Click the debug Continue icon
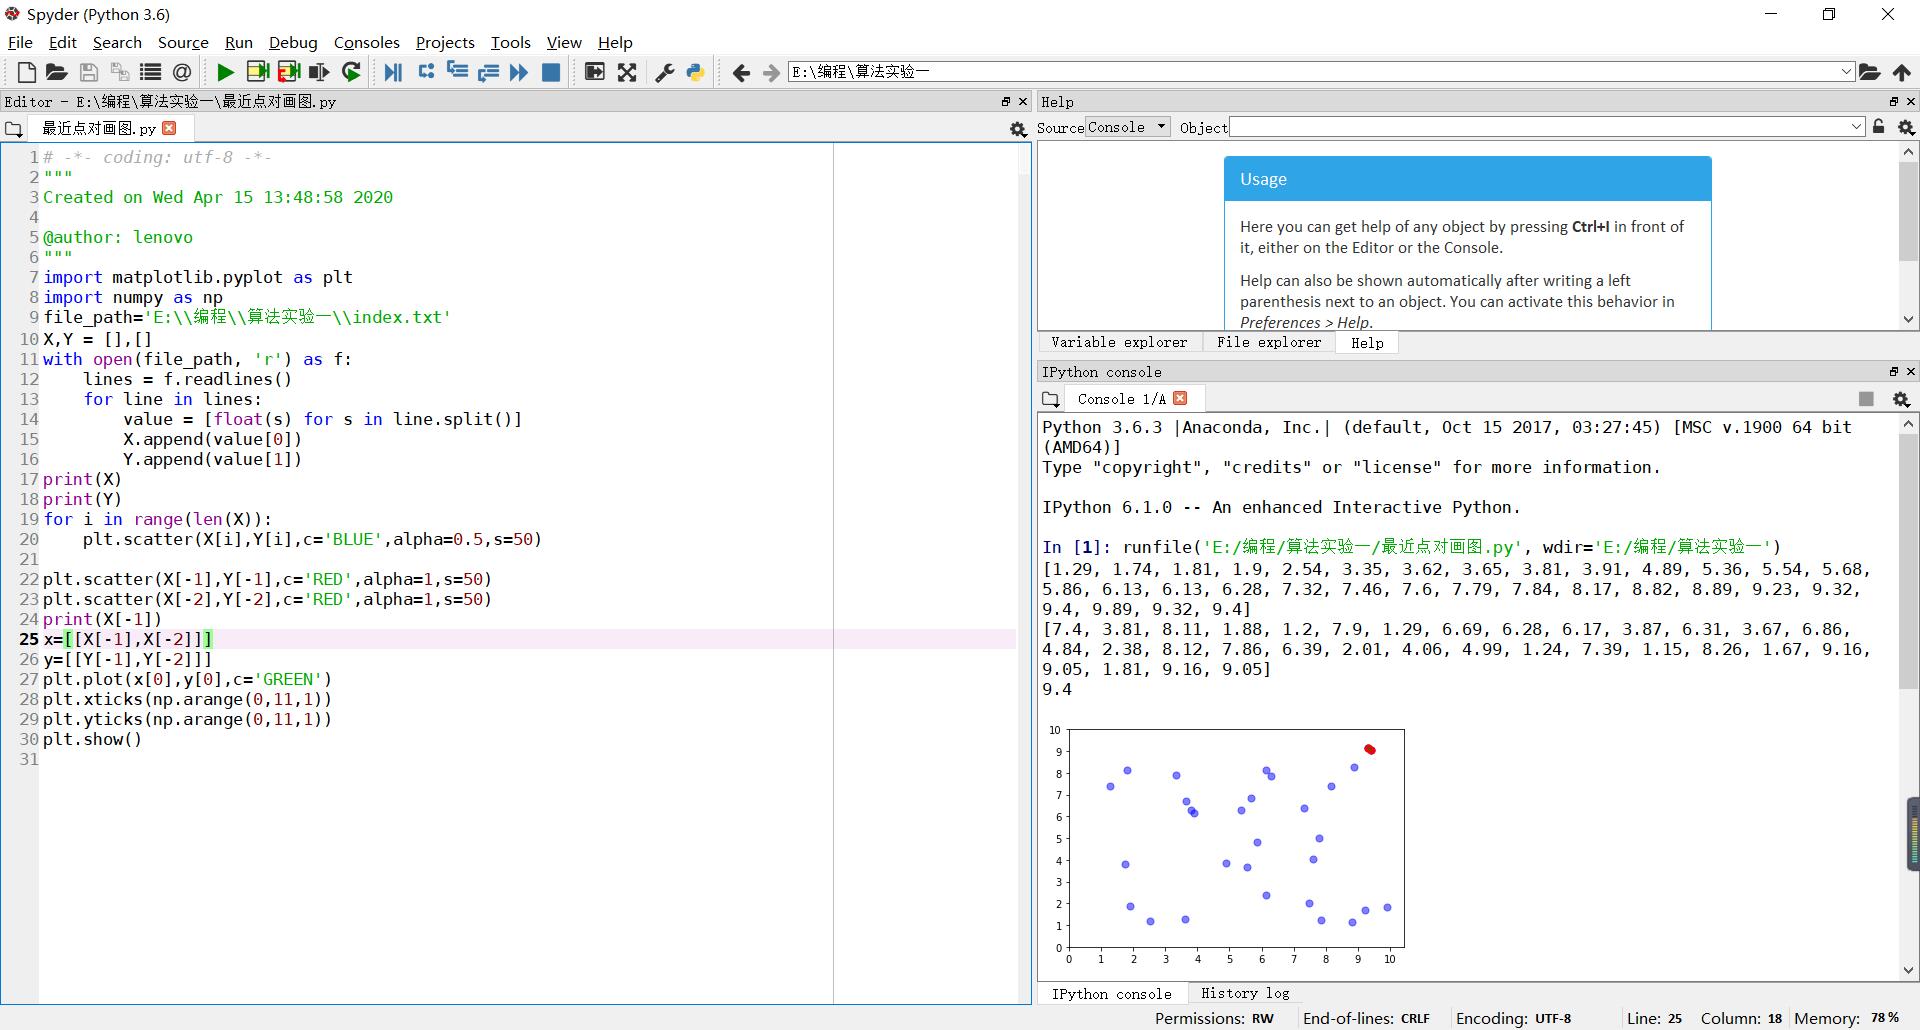Image resolution: width=1920 pixels, height=1030 pixels. pyautogui.click(x=518, y=72)
